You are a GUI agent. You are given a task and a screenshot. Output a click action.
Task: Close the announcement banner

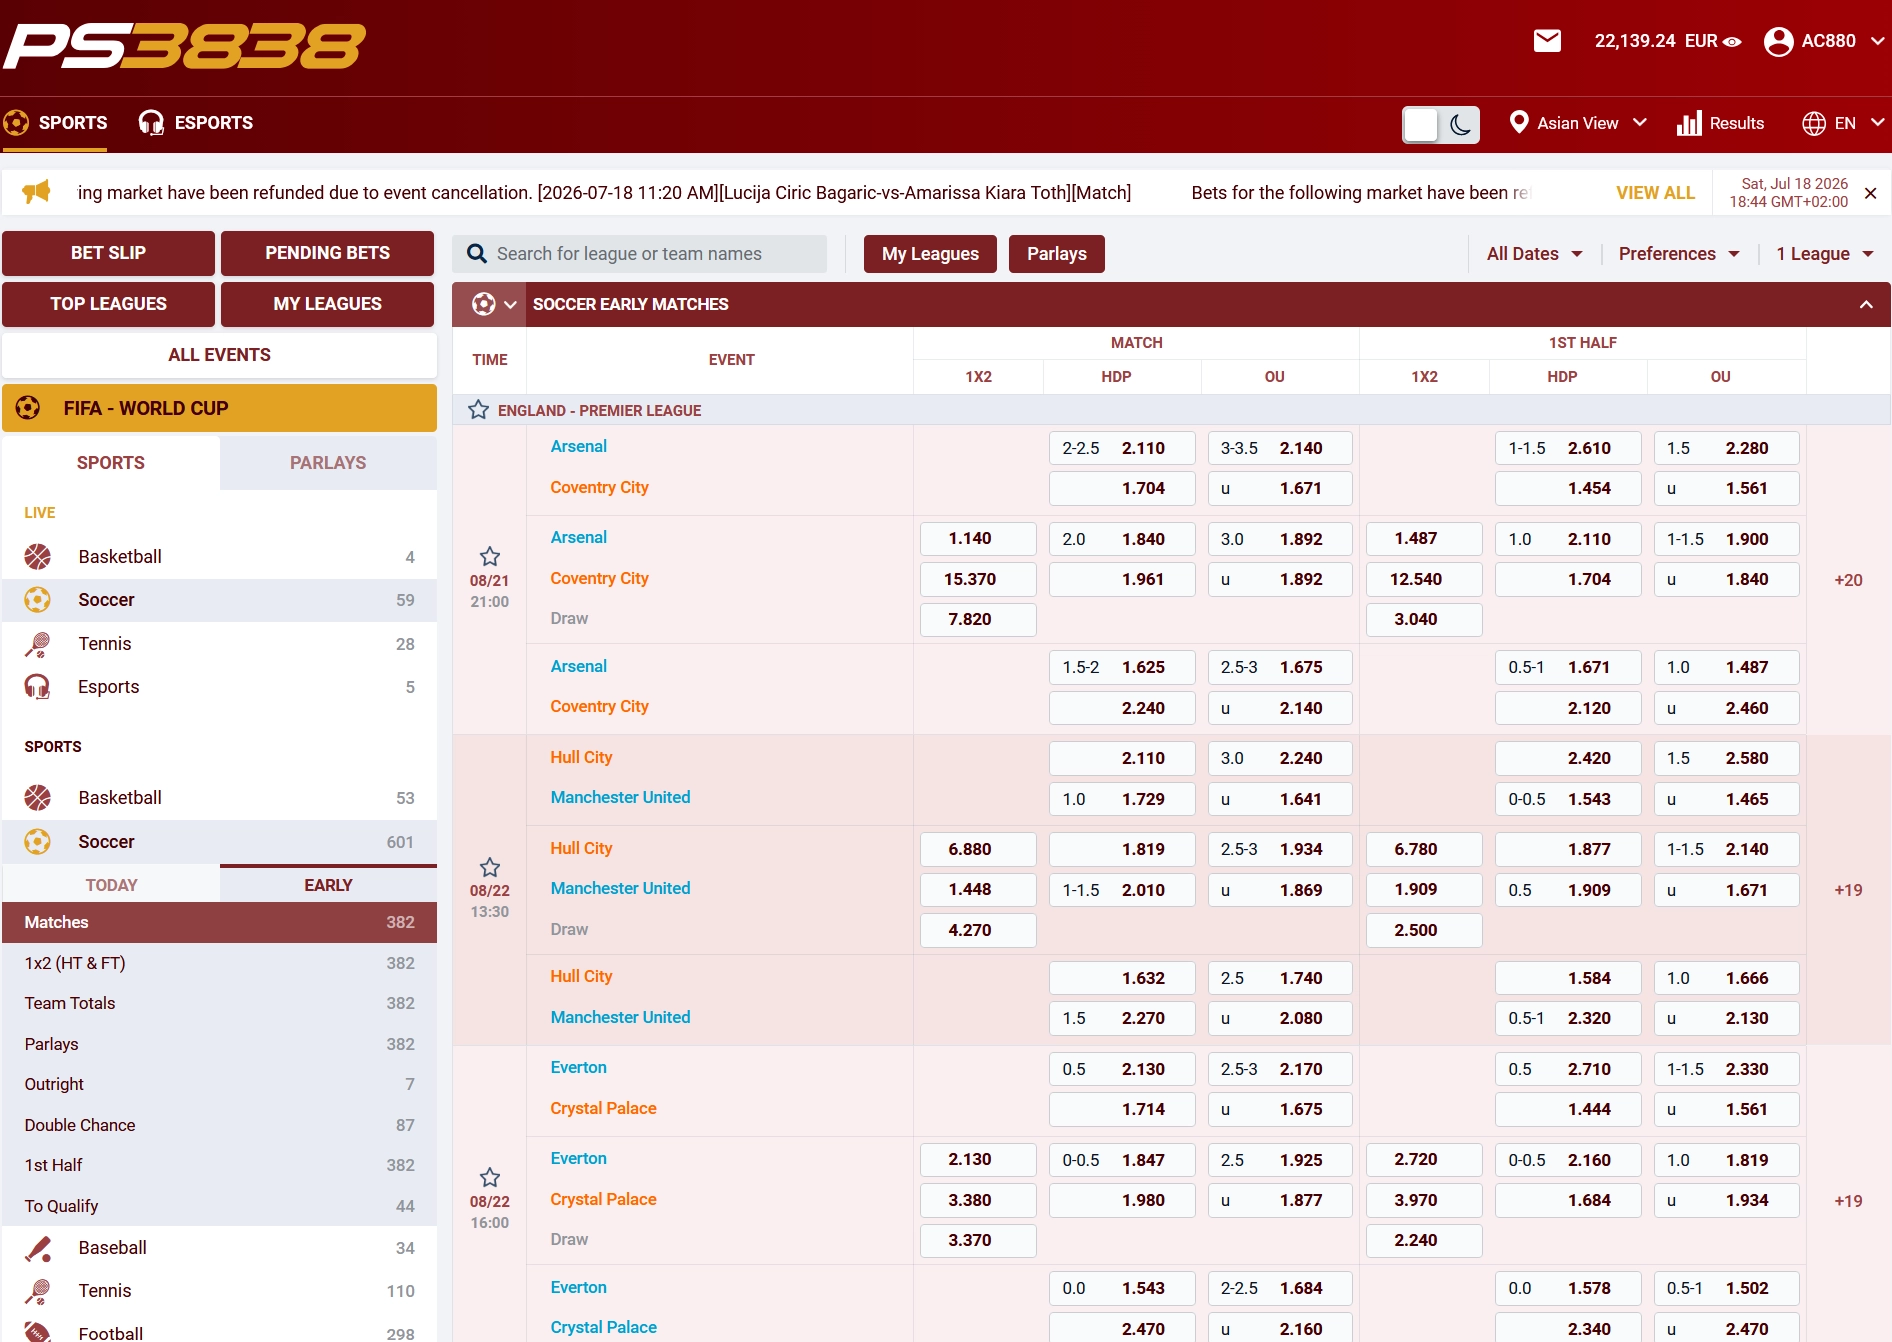1871,193
